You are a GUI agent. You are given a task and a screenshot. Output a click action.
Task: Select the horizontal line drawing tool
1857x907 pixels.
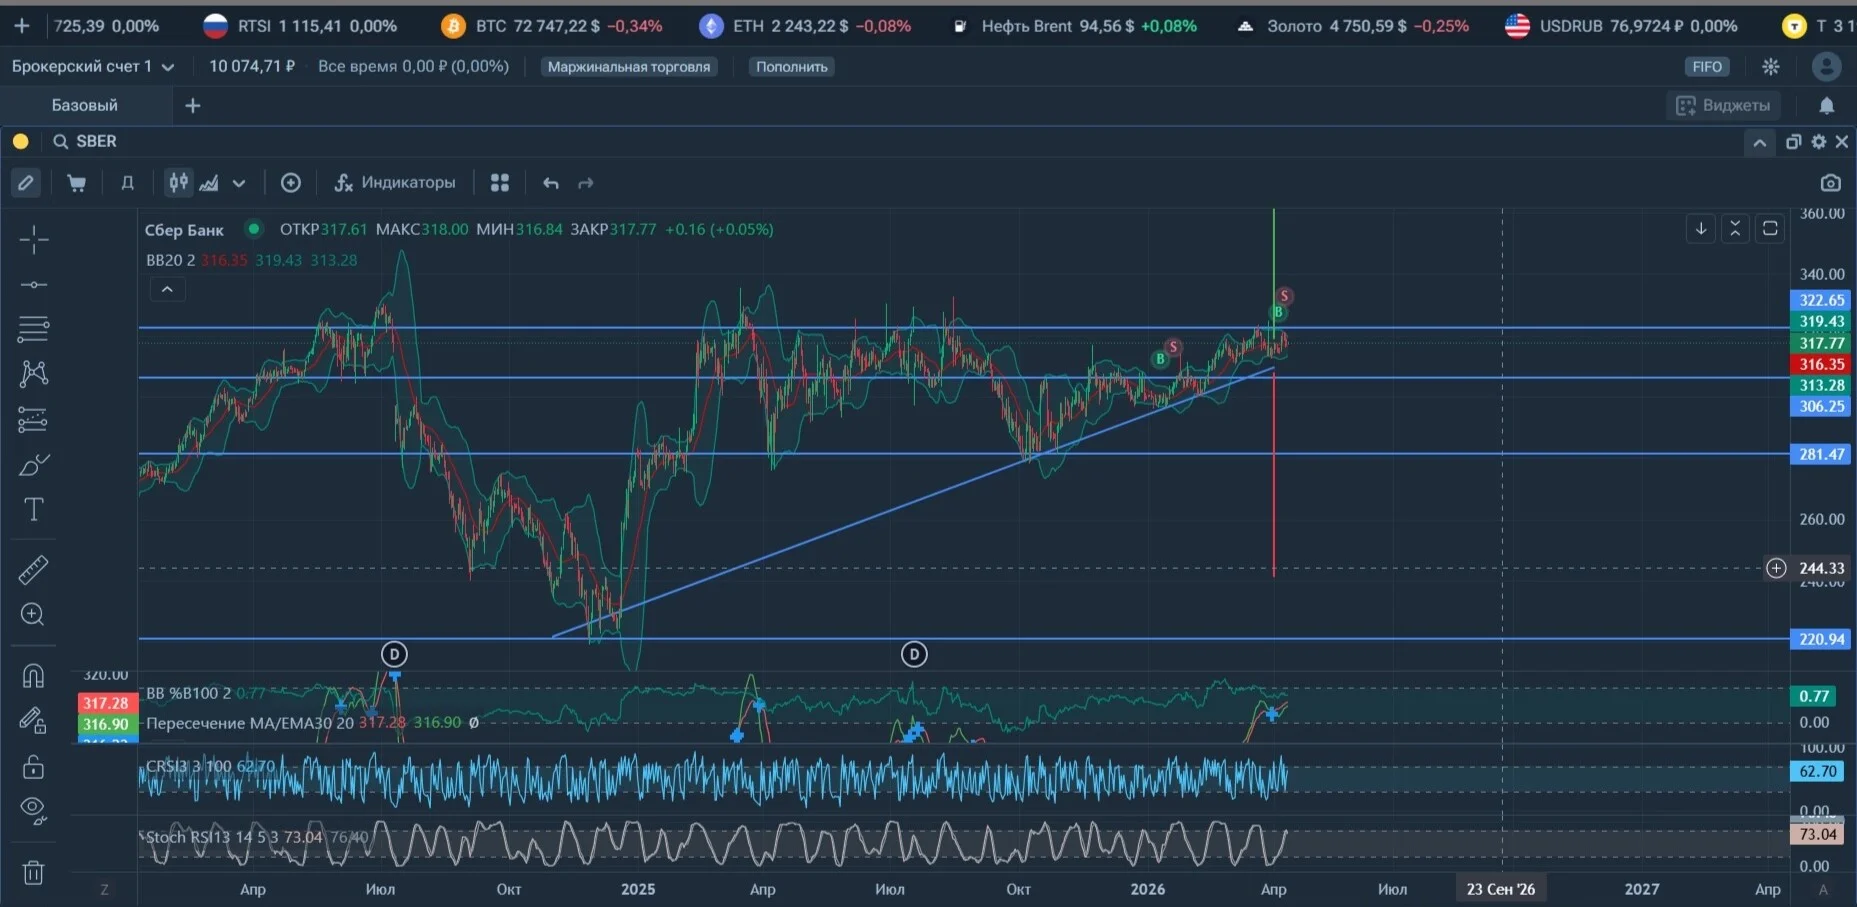coord(33,285)
